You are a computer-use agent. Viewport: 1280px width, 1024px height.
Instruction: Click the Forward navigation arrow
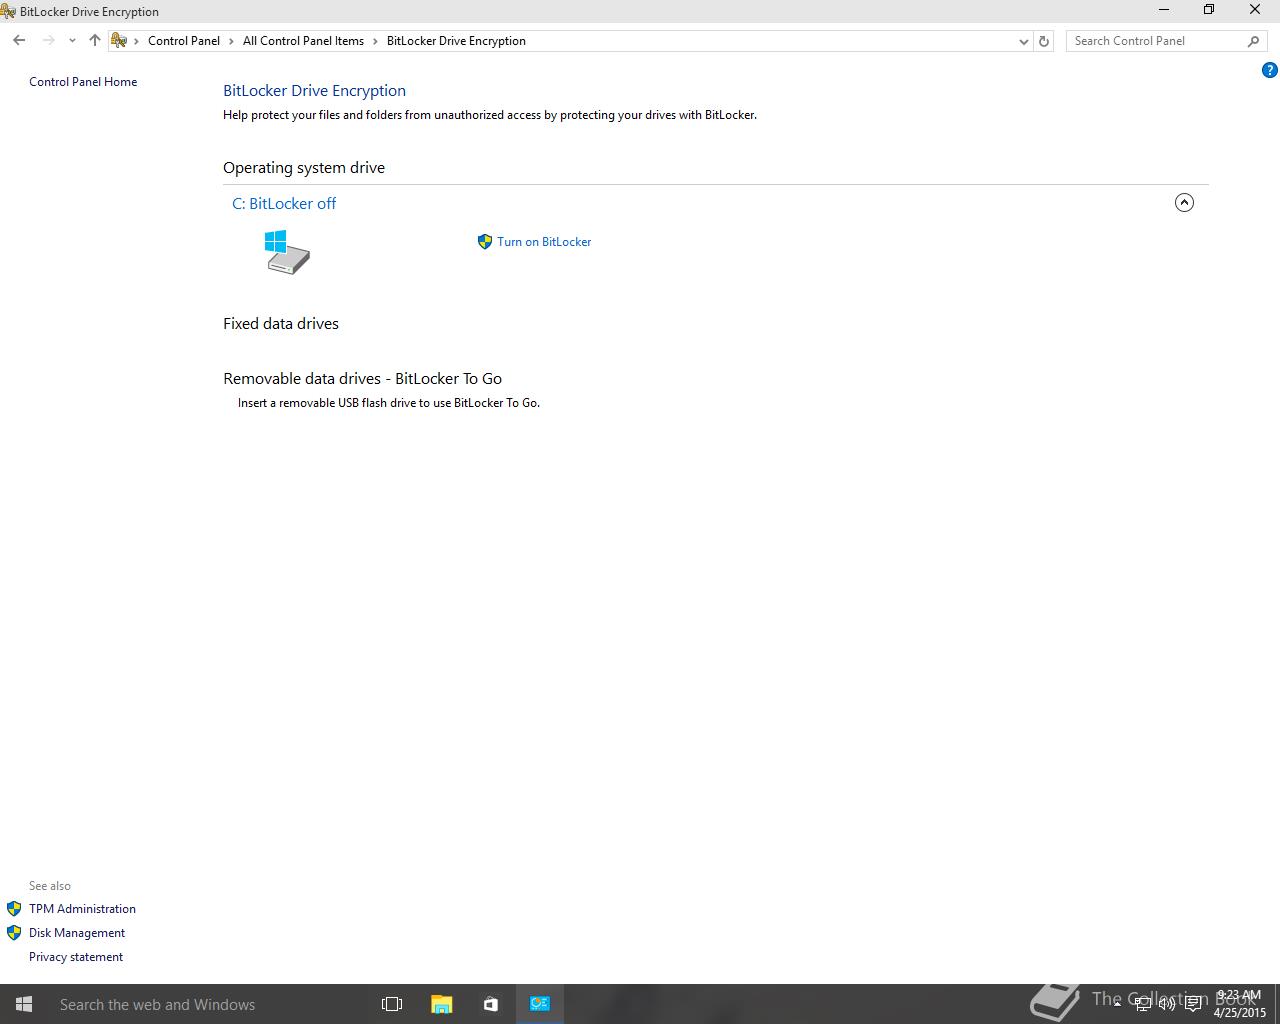click(48, 41)
